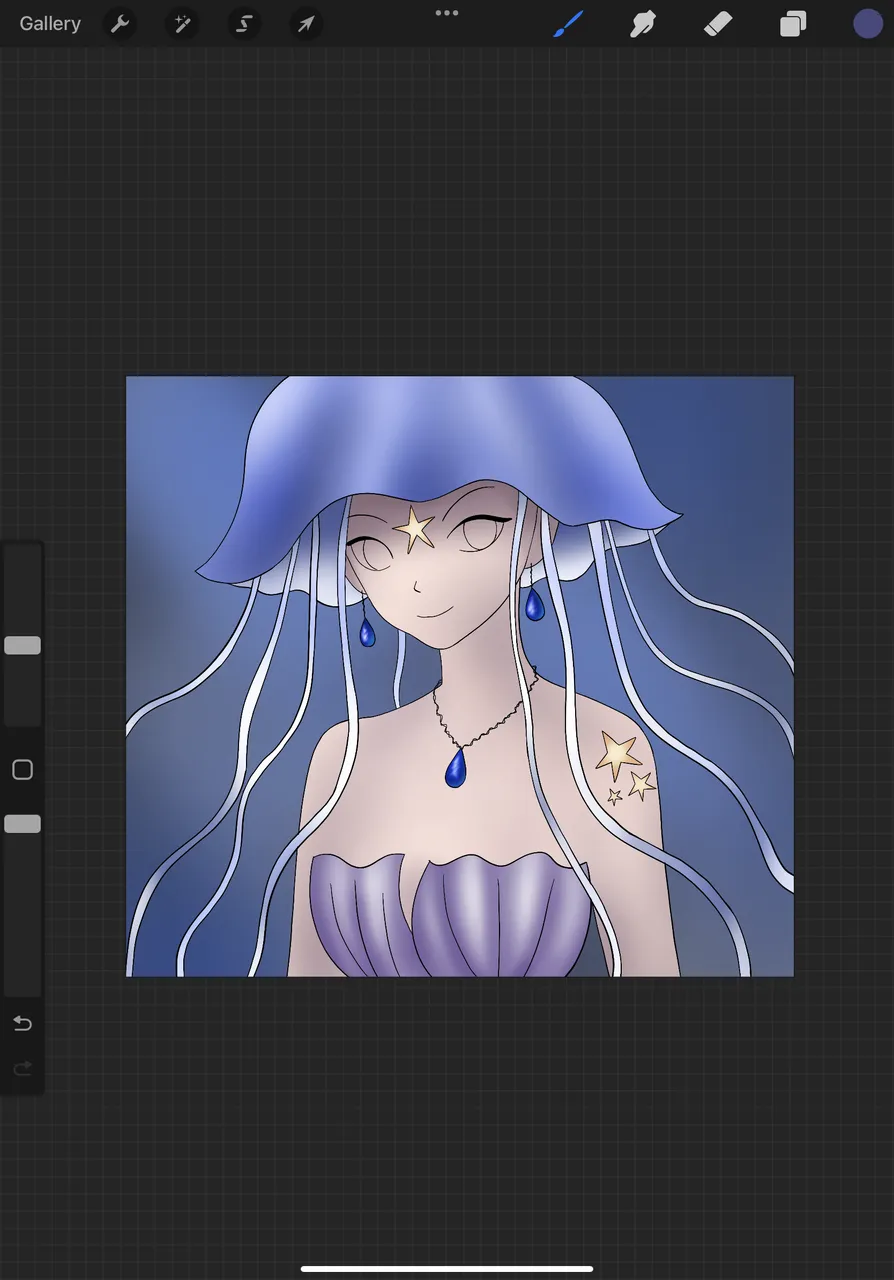Open the Layers panel
Viewport: 894px width, 1280px height.
point(793,23)
